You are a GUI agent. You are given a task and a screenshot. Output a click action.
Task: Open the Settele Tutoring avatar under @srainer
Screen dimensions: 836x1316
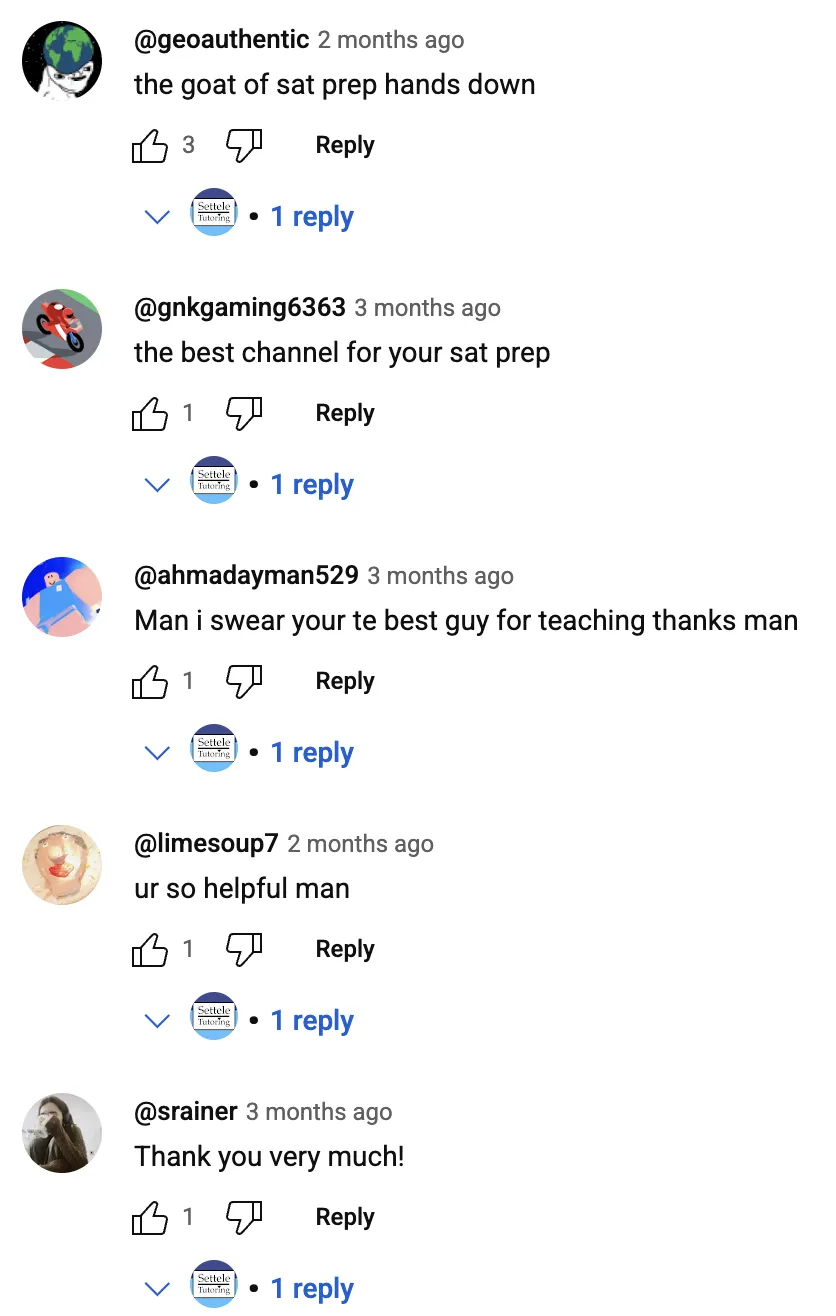[x=214, y=1284]
